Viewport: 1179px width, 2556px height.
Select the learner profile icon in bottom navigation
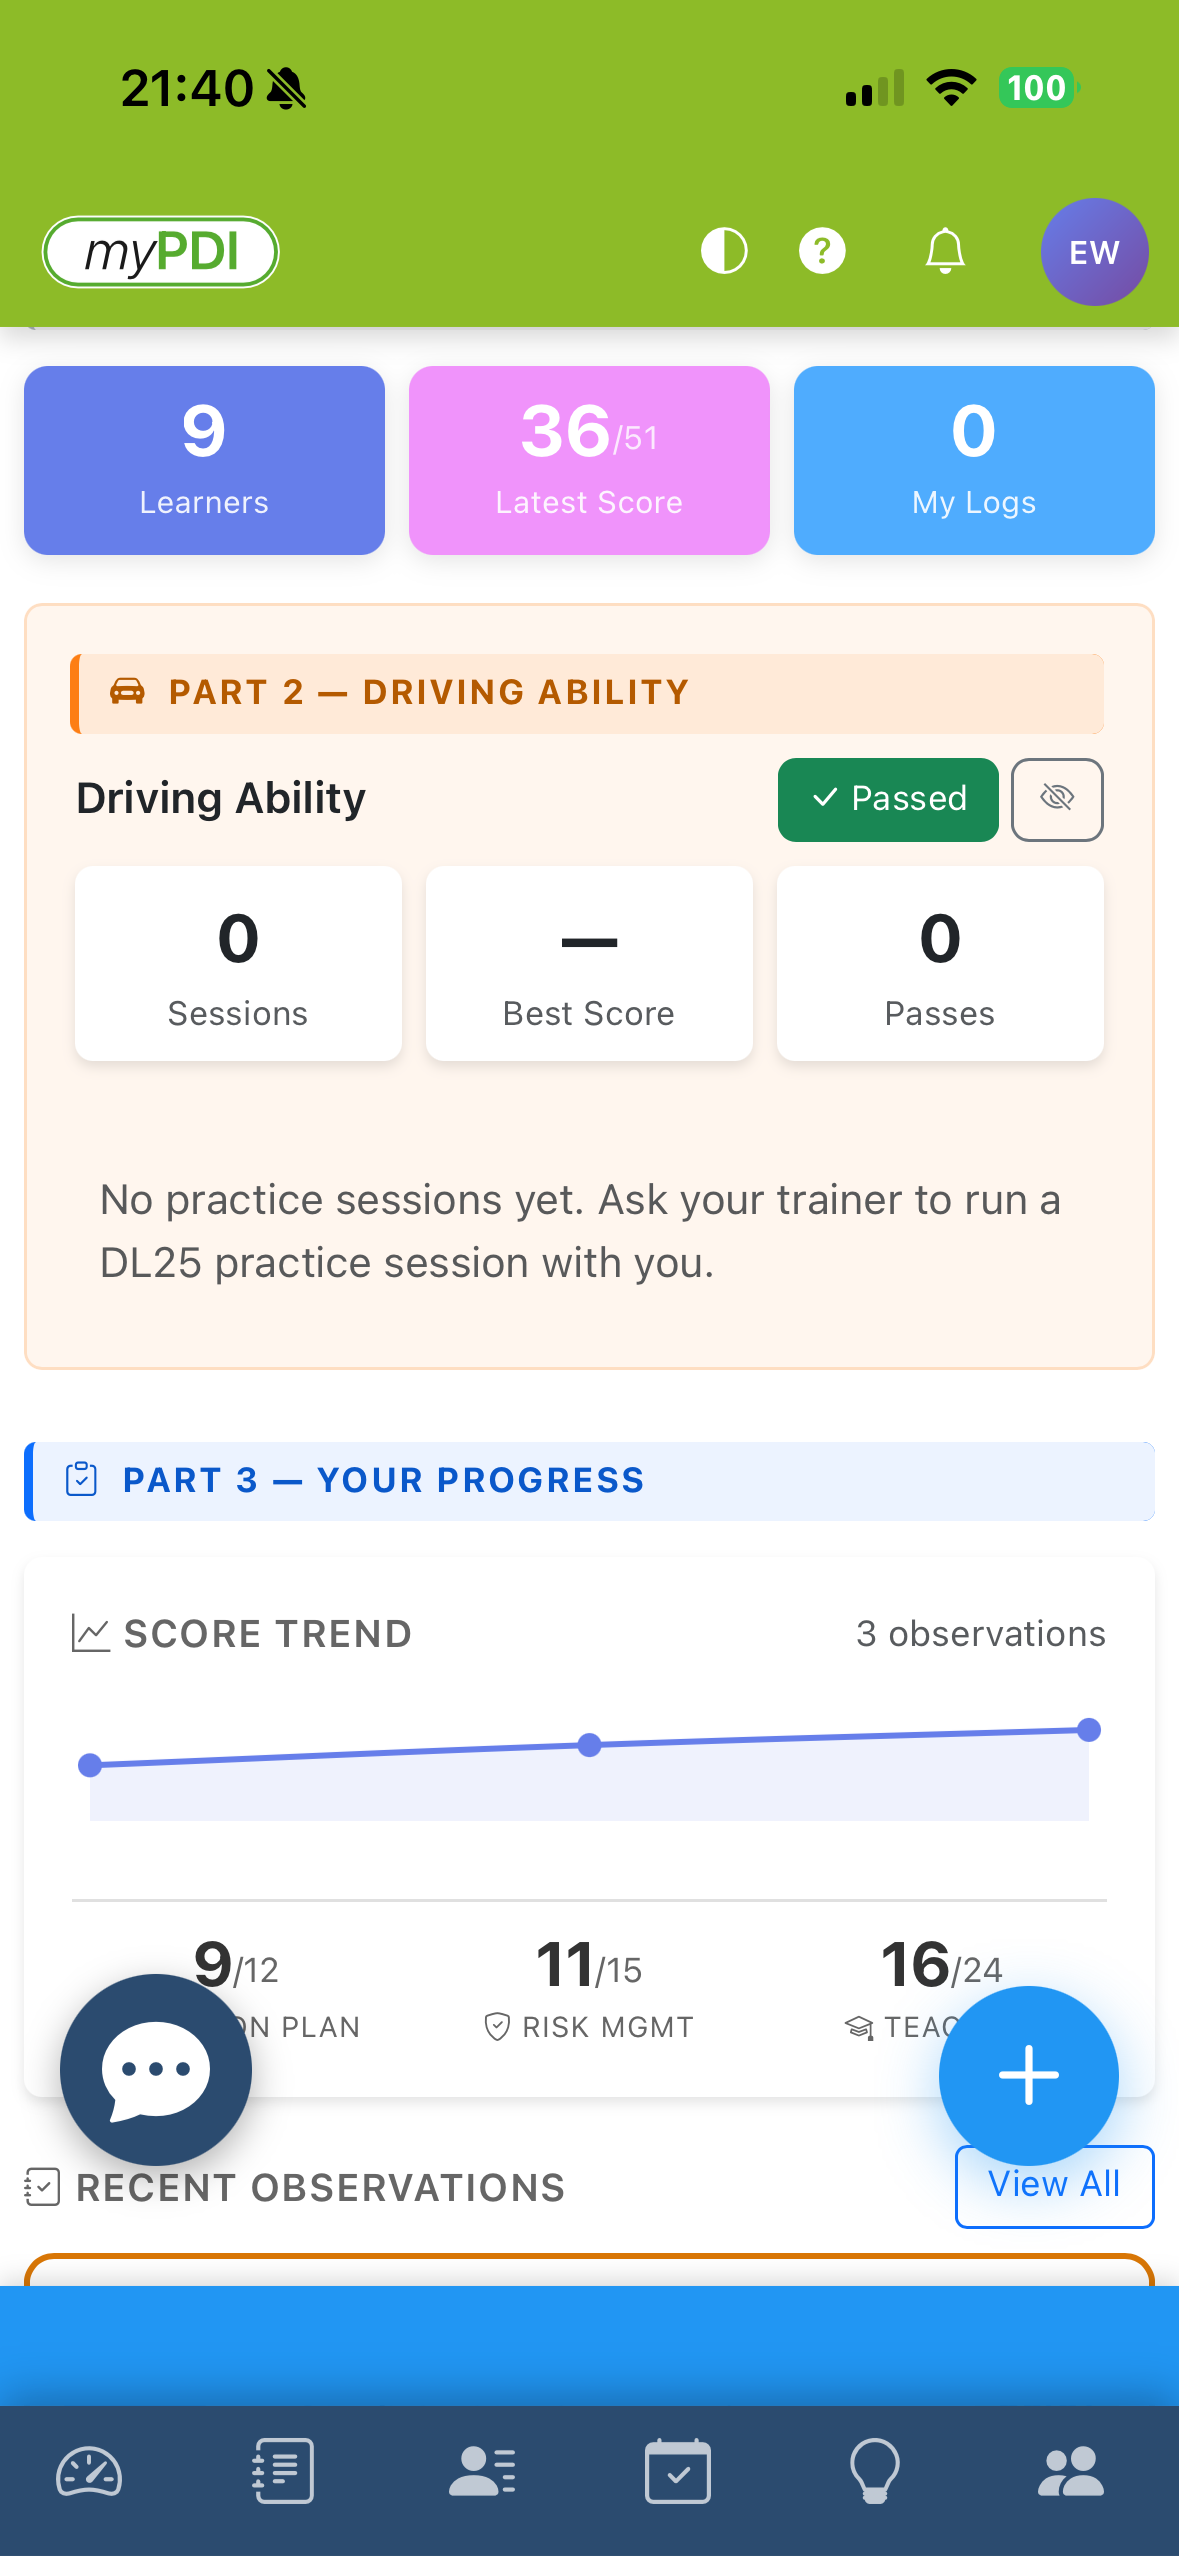pos(482,2472)
